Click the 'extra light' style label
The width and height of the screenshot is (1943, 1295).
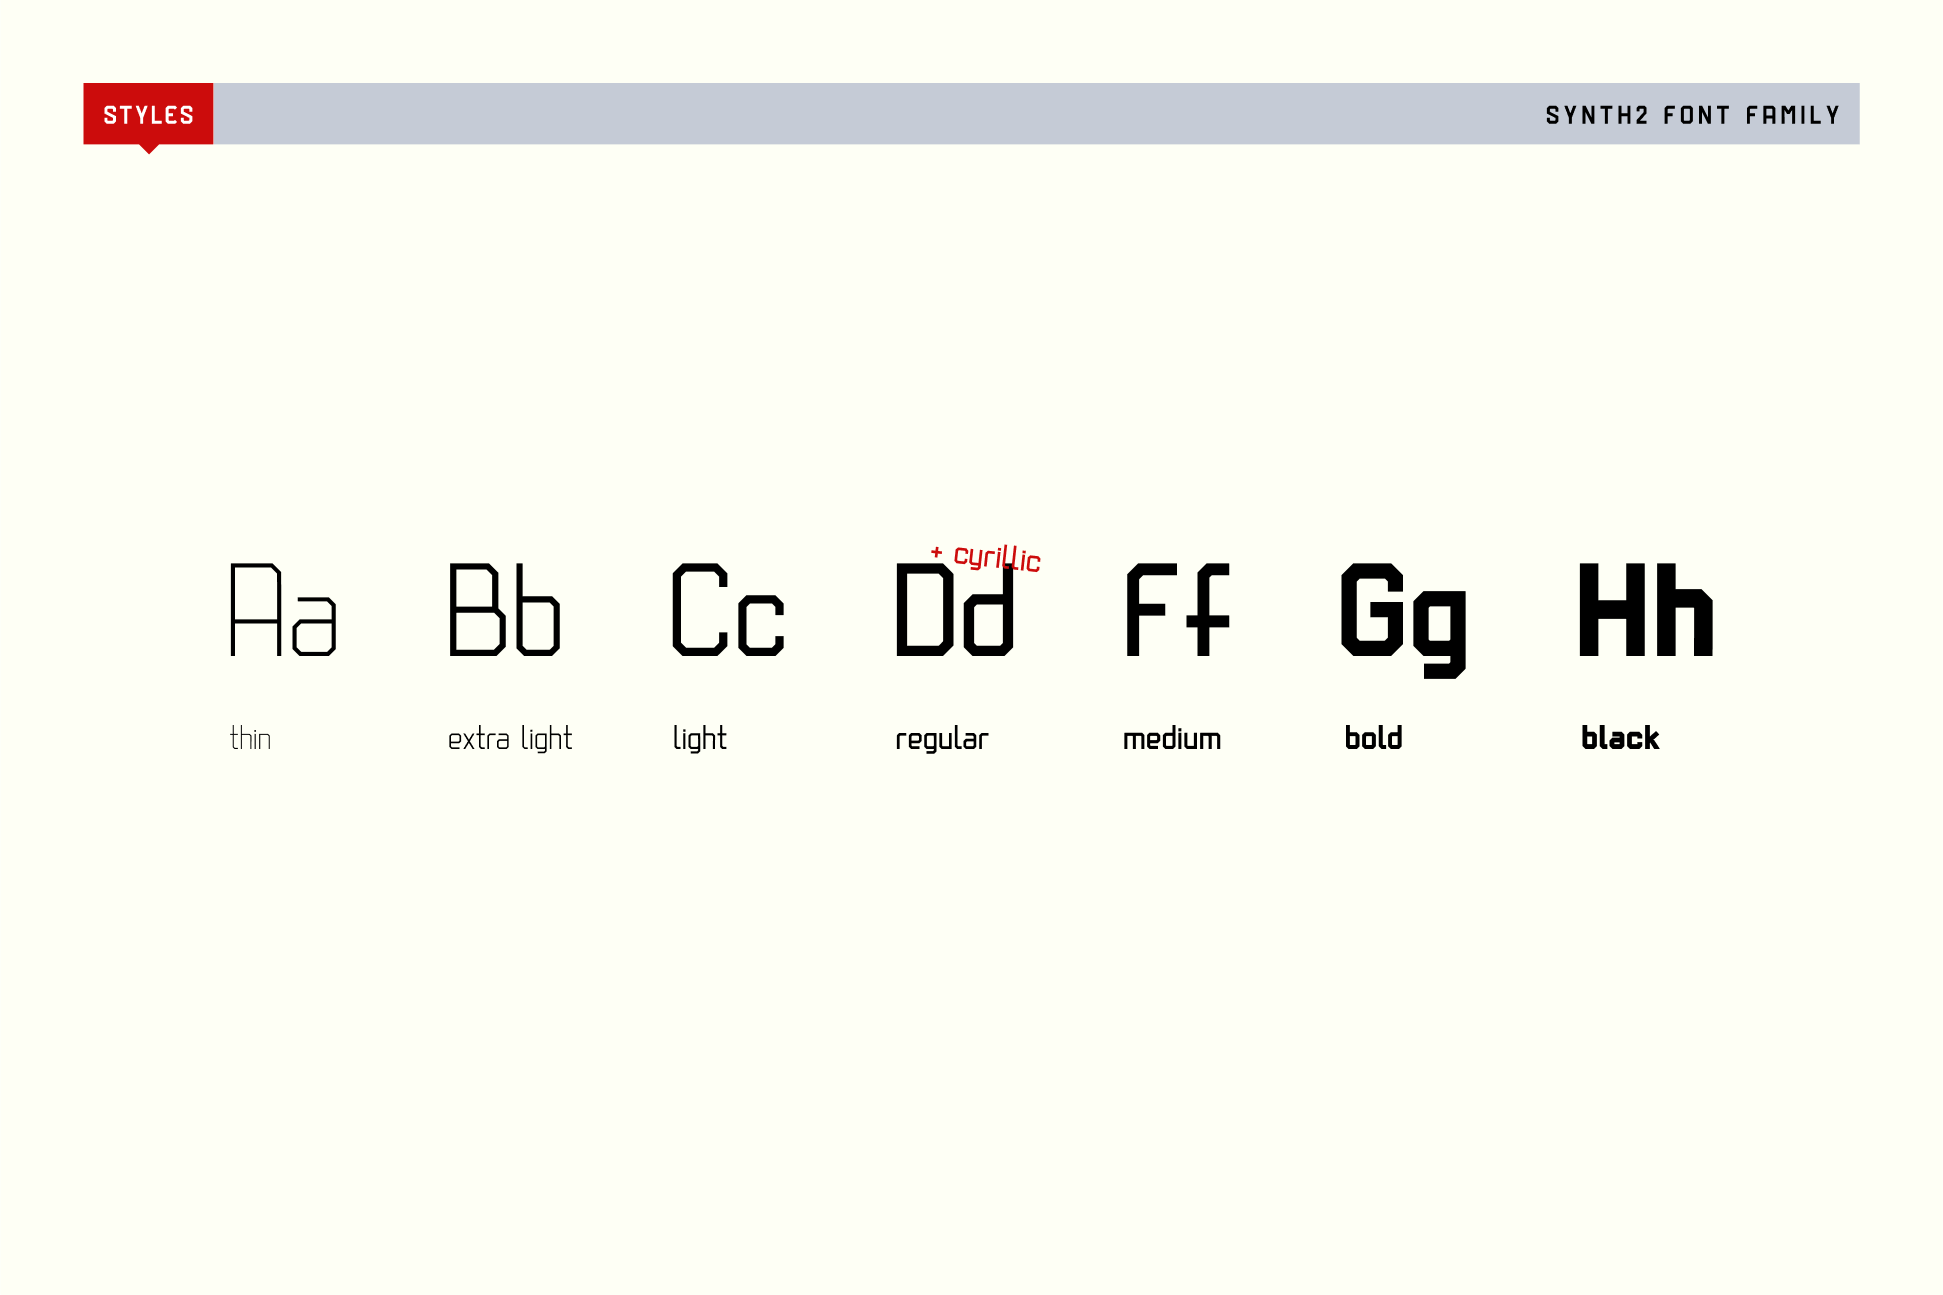(x=510, y=739)
